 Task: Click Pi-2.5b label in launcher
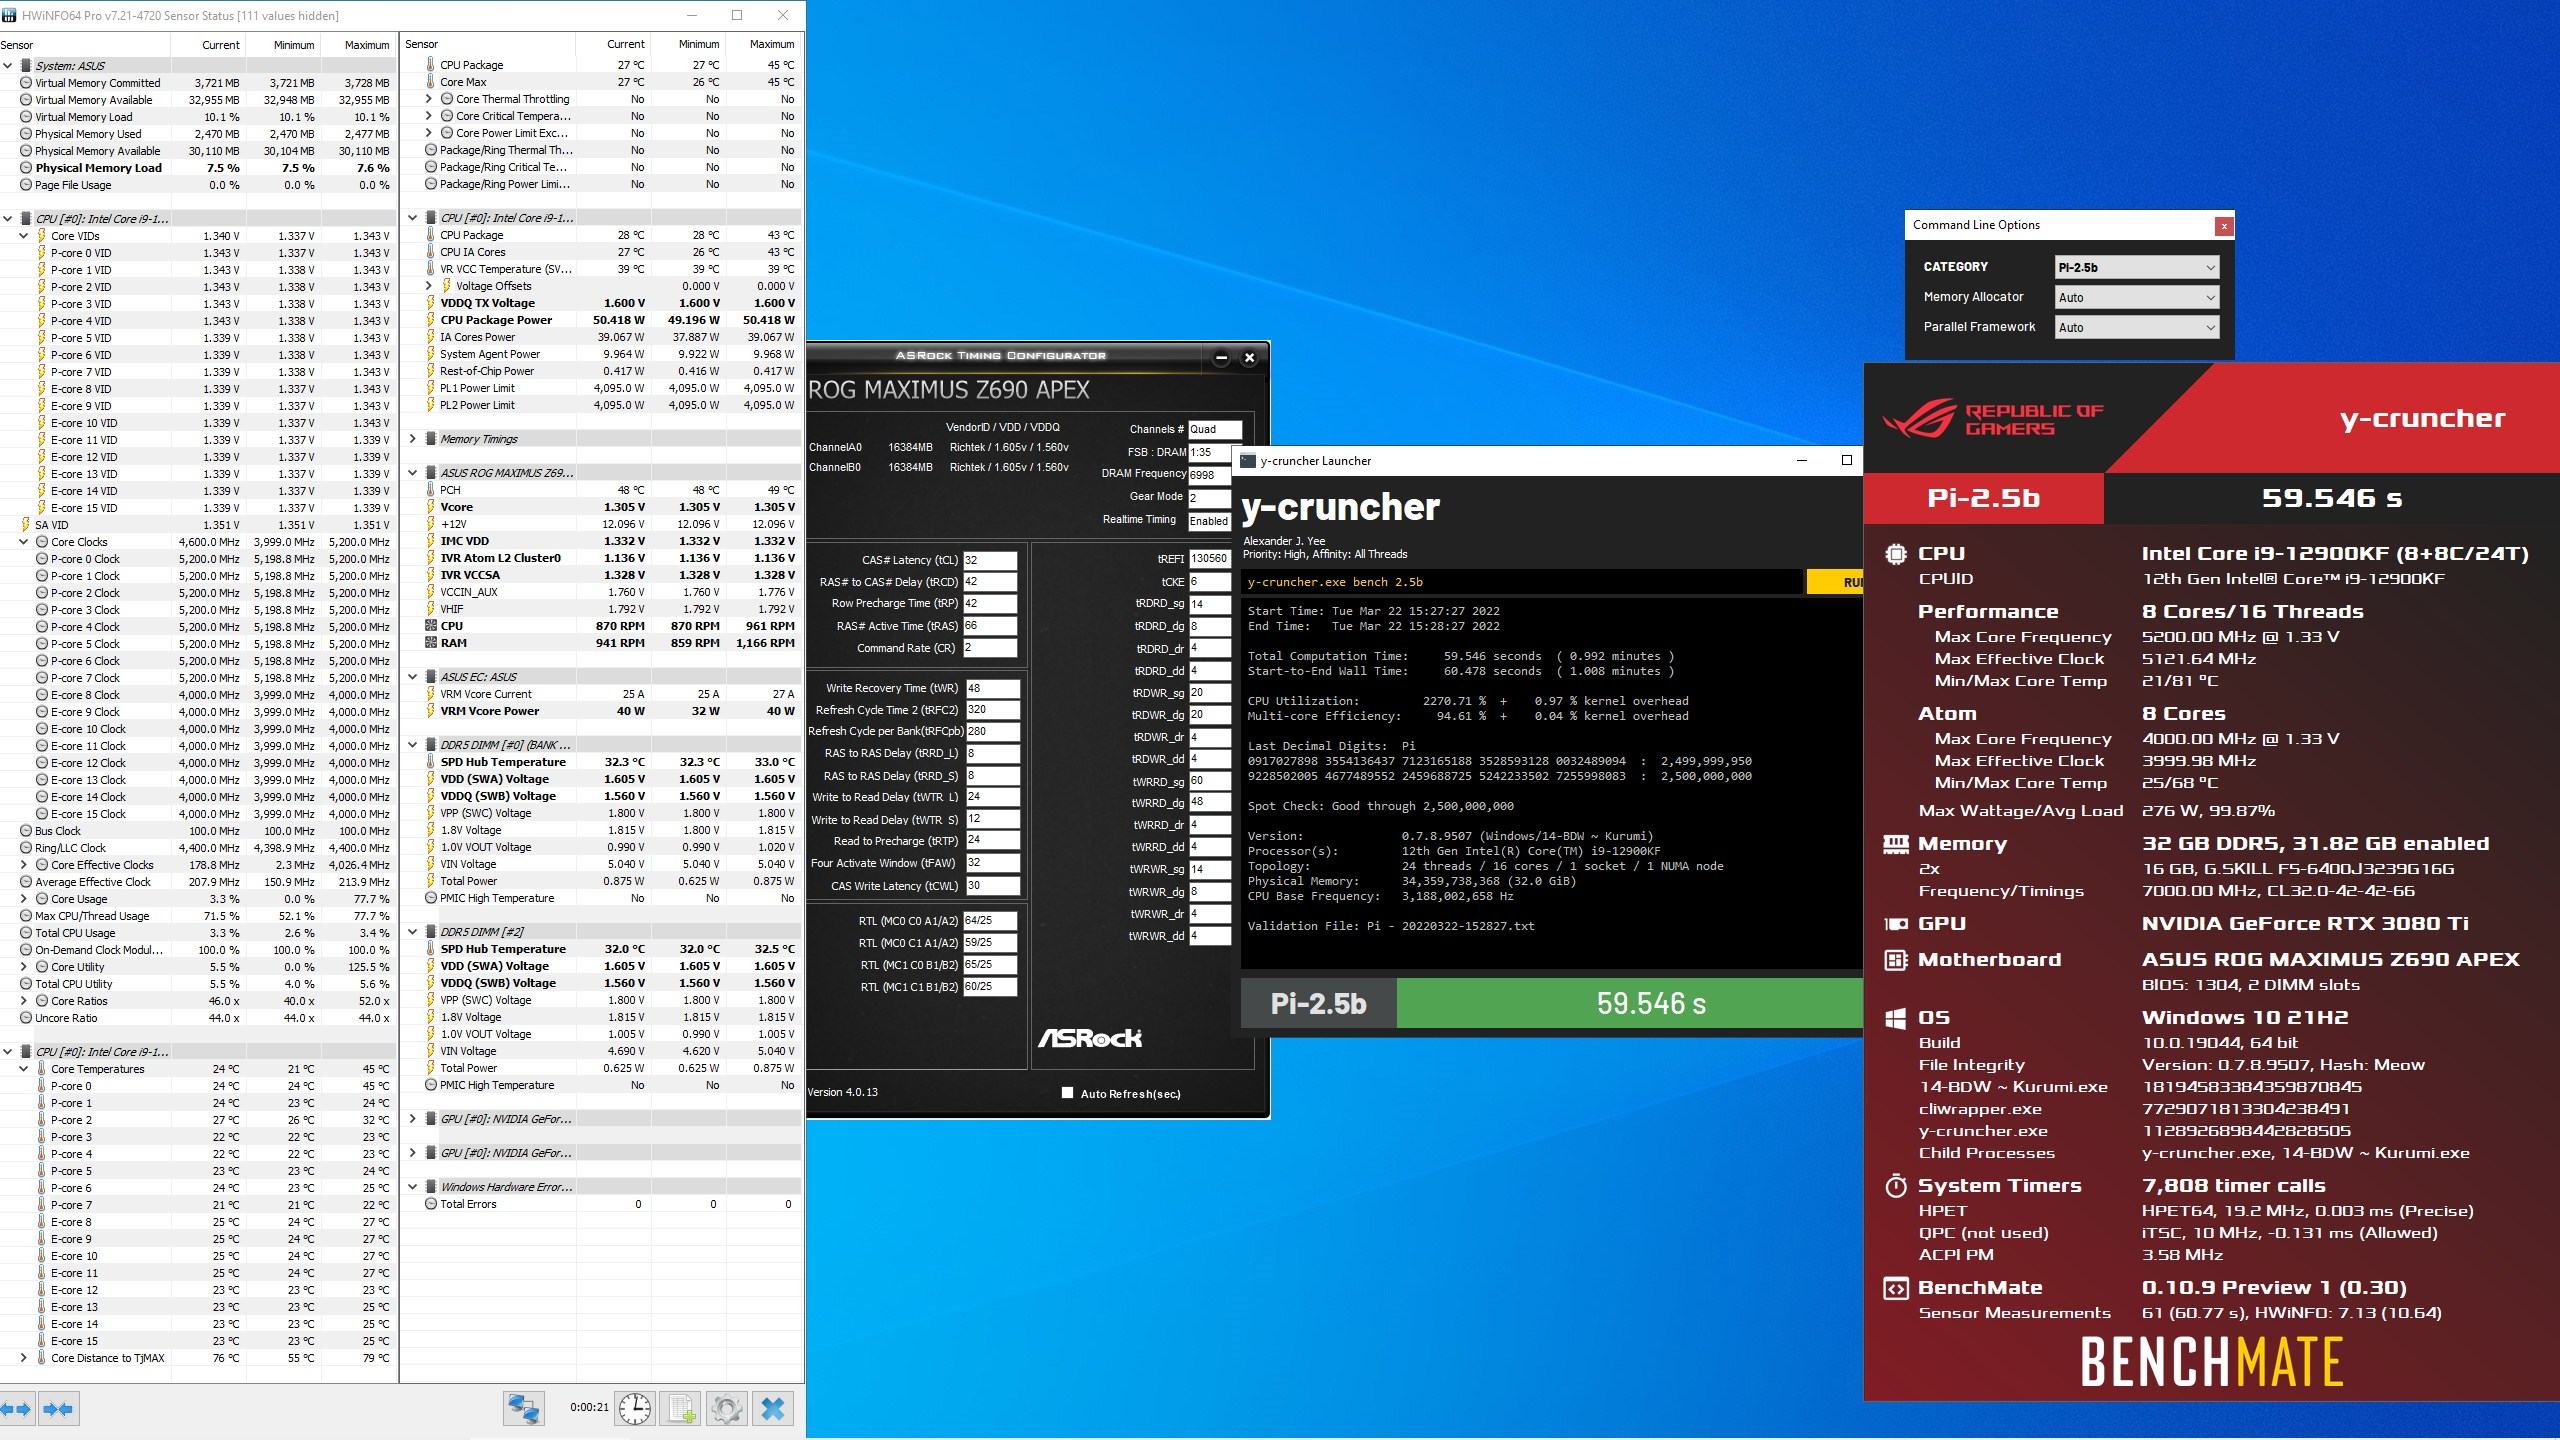coord(1318,1003)
